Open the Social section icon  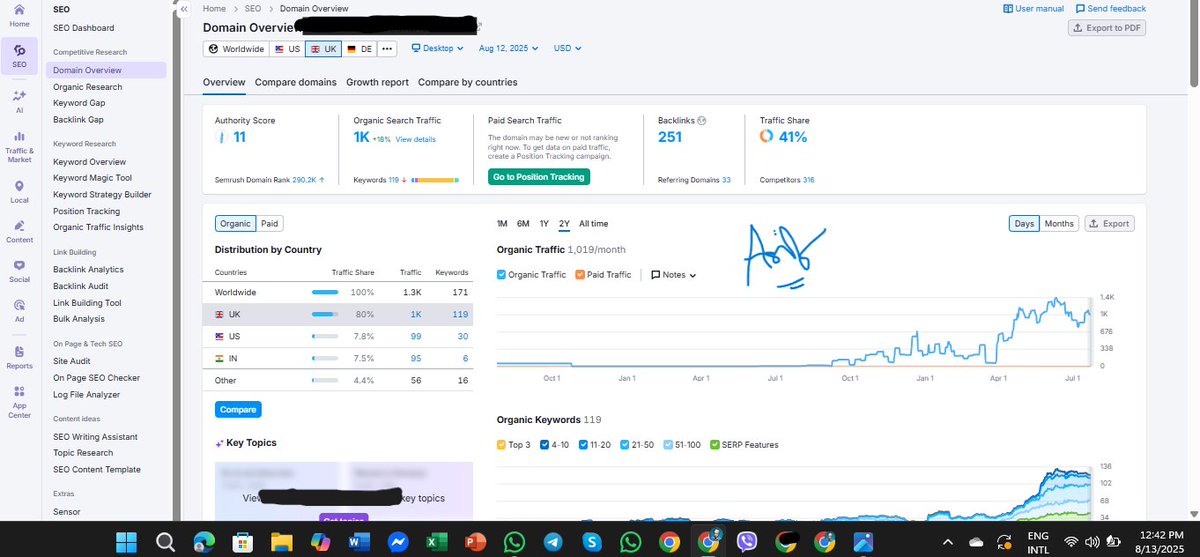pyautogui.click(x=19, y=265)
